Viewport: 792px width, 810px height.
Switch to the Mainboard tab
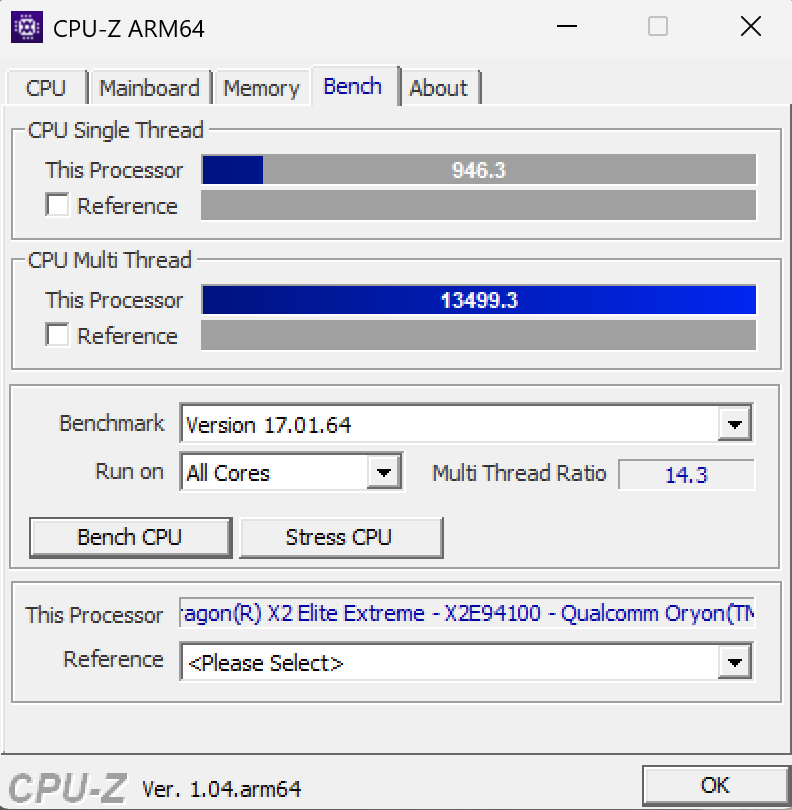[149, 88]
